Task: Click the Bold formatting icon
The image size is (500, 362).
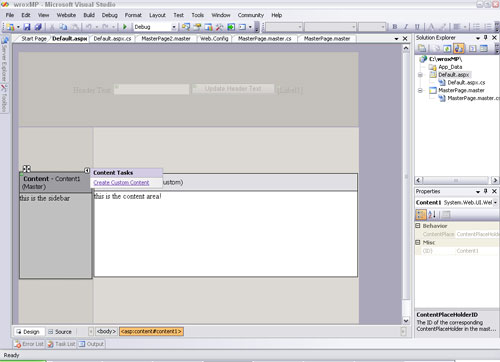Action: 395,27
